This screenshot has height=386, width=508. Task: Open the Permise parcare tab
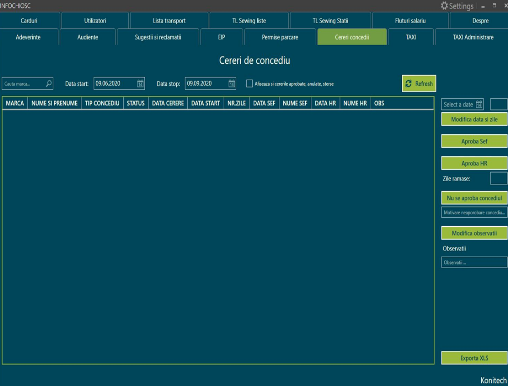pyautogui.click(x=280, y=37)
